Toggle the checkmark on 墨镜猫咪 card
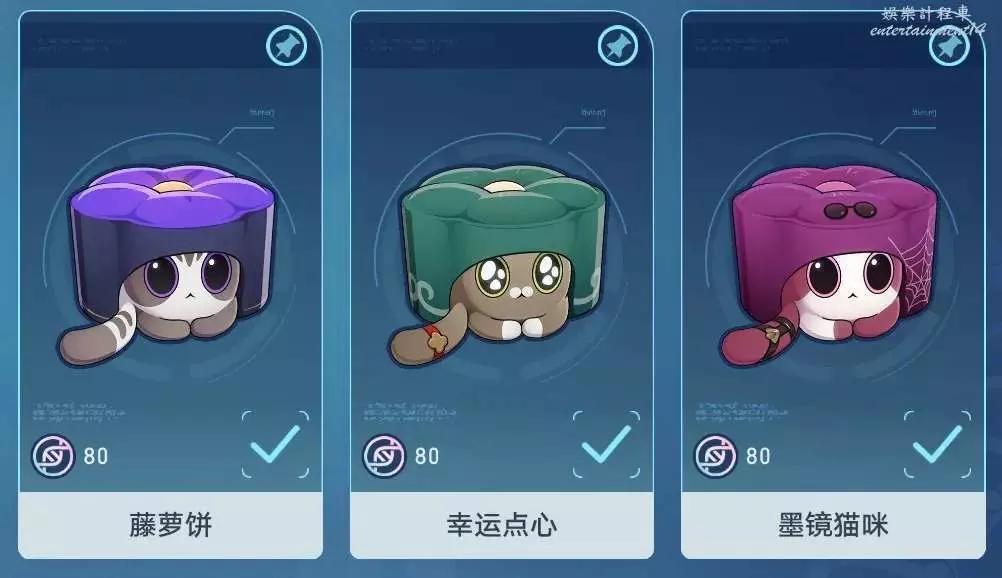The width and height of the screenshot is (1002, 578). [937, 444]
